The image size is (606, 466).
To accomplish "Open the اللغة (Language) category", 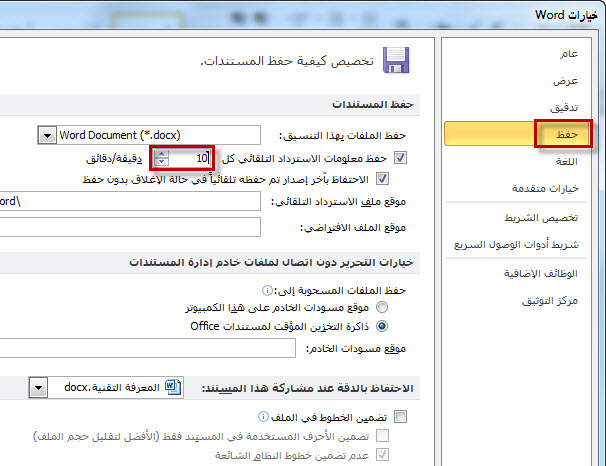I will (567, 161).
